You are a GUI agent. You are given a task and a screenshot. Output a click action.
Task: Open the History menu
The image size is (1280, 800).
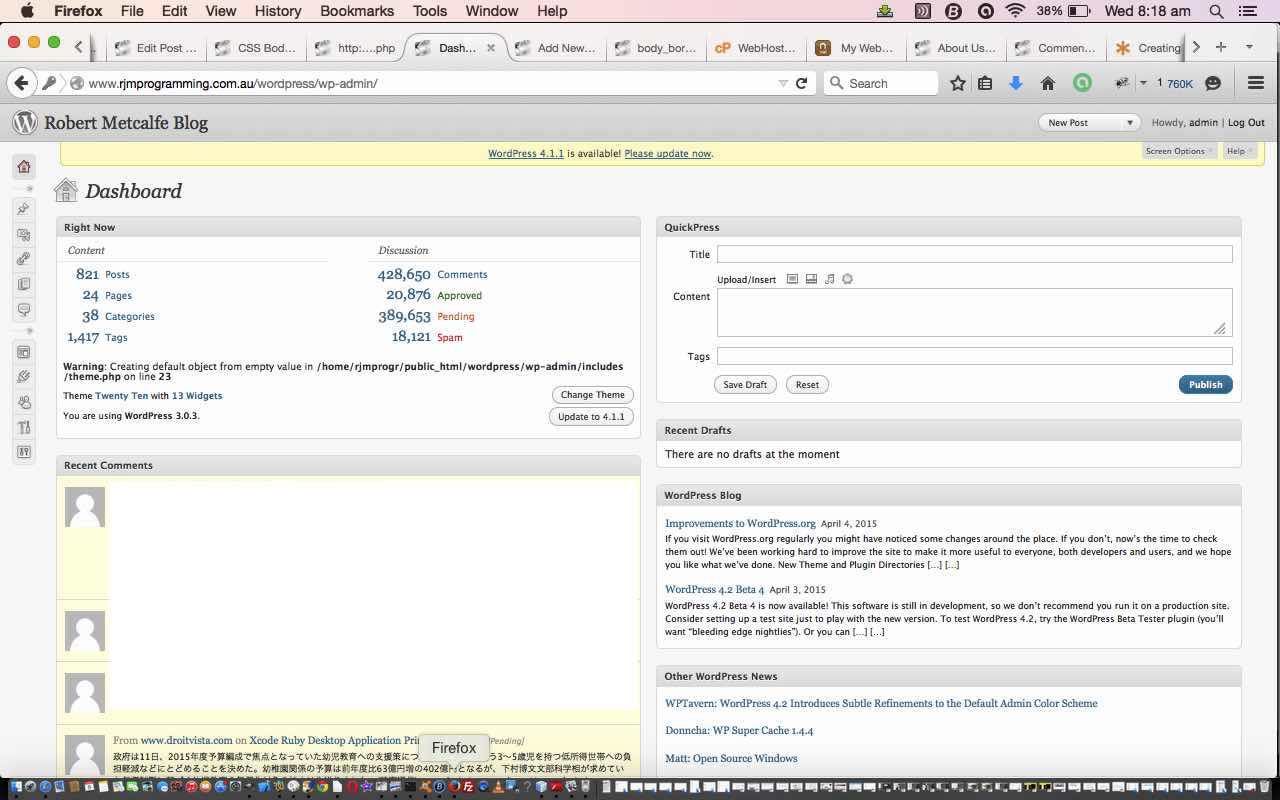(x=278, y=11)
